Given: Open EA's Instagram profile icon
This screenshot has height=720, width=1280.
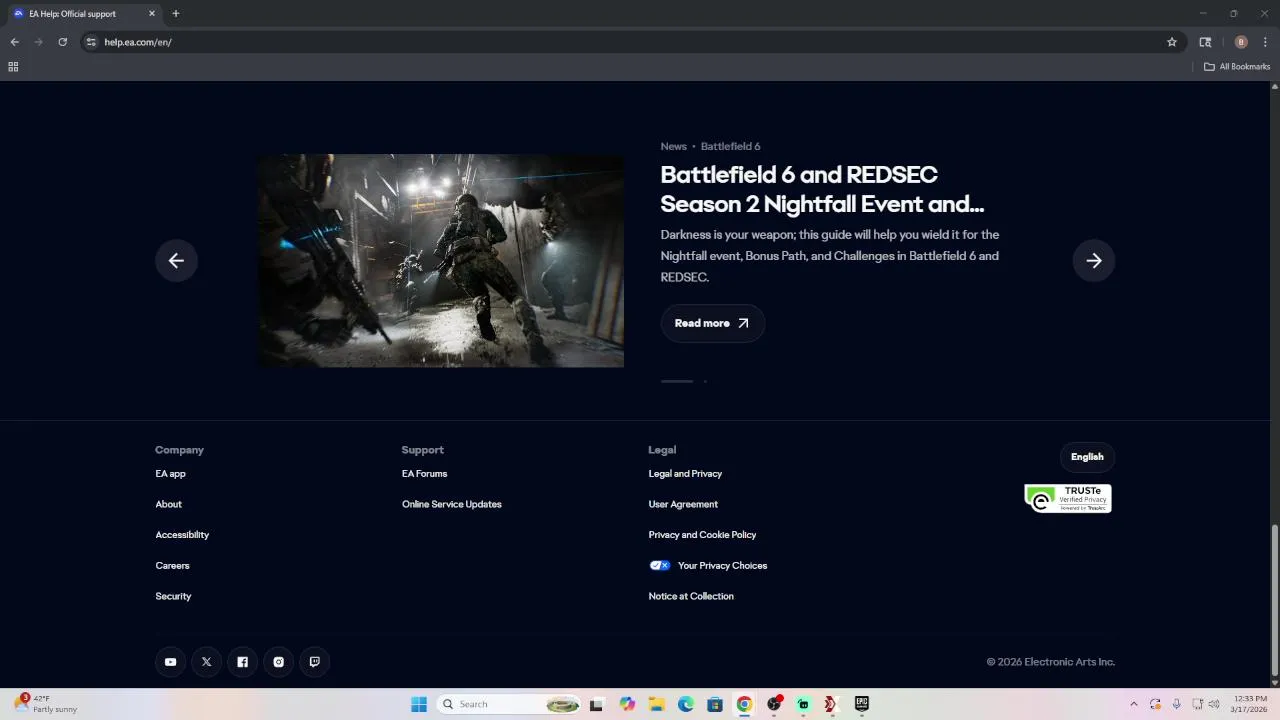Looking at the screenshot, I should (x=278, y=662).
